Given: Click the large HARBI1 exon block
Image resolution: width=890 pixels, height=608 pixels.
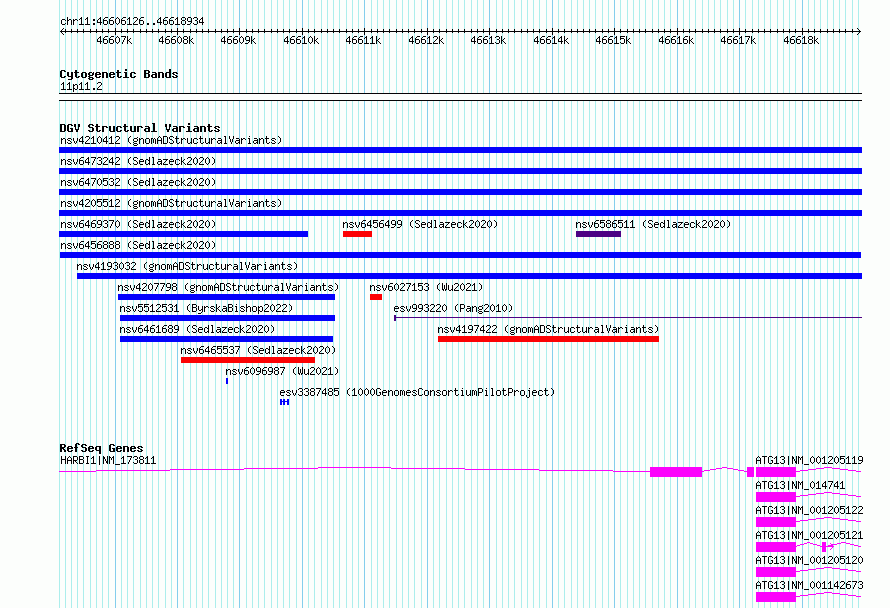Looking at the screenshot, I should (676, 472).
